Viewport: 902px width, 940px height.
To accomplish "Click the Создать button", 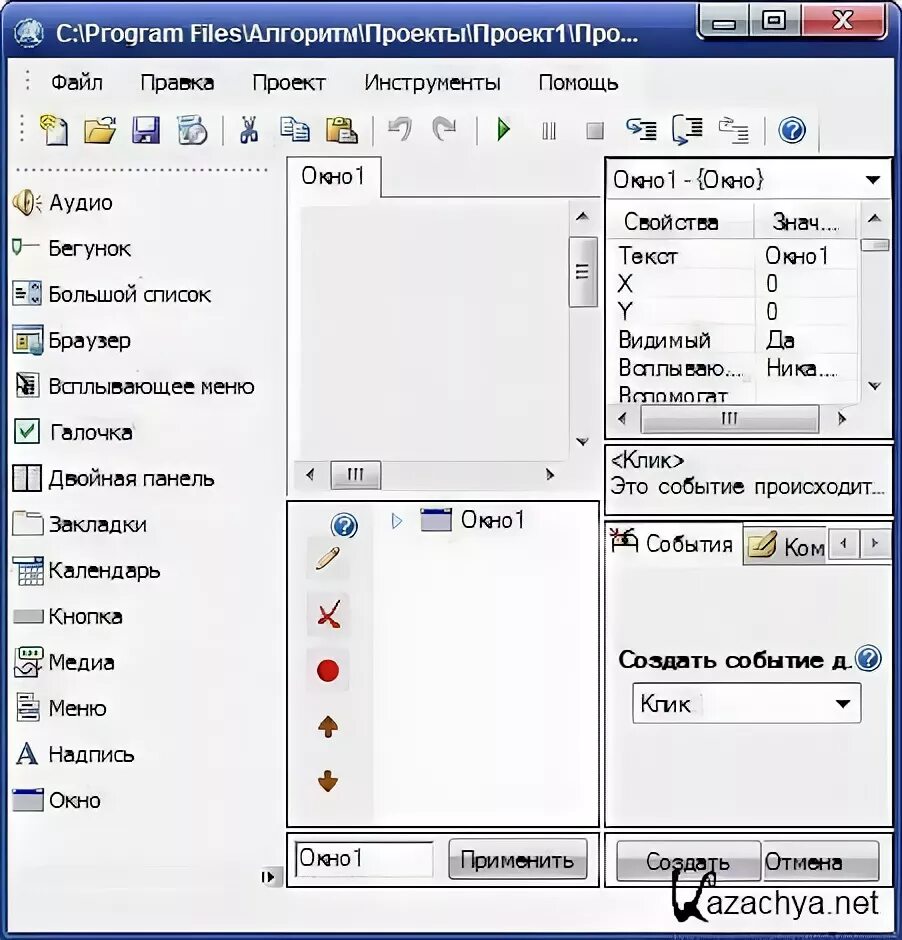I will pyautogui.click(x=688, y=862).
